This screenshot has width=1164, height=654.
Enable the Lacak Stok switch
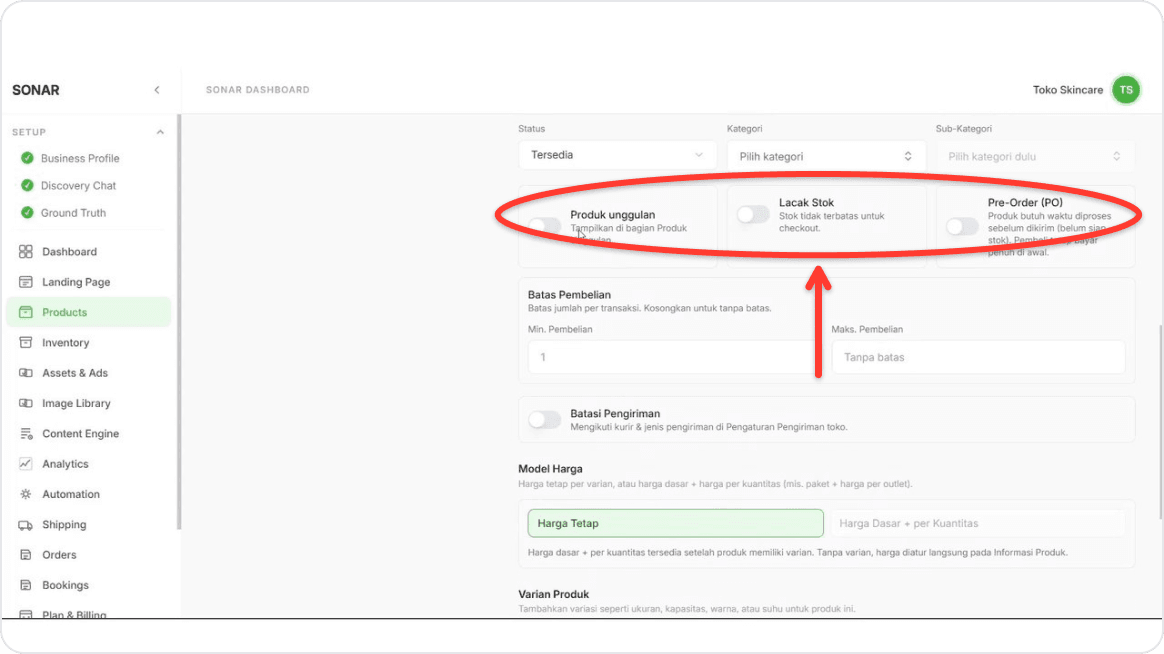753,215
